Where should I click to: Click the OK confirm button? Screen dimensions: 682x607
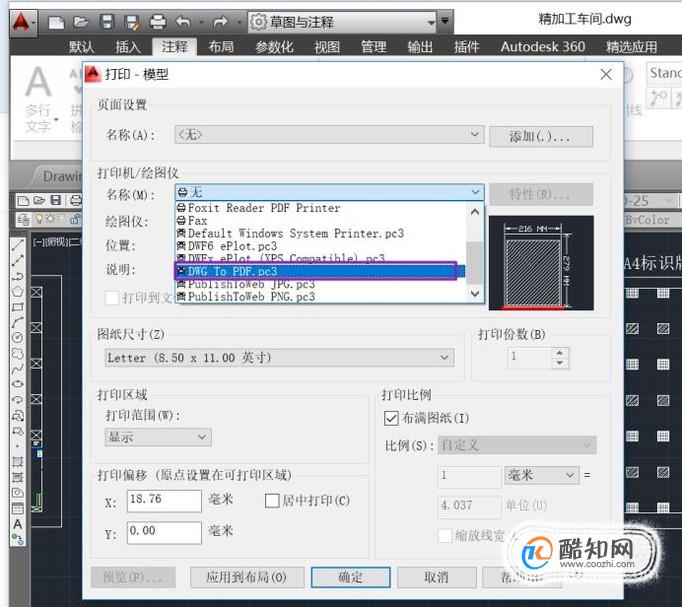351,577
